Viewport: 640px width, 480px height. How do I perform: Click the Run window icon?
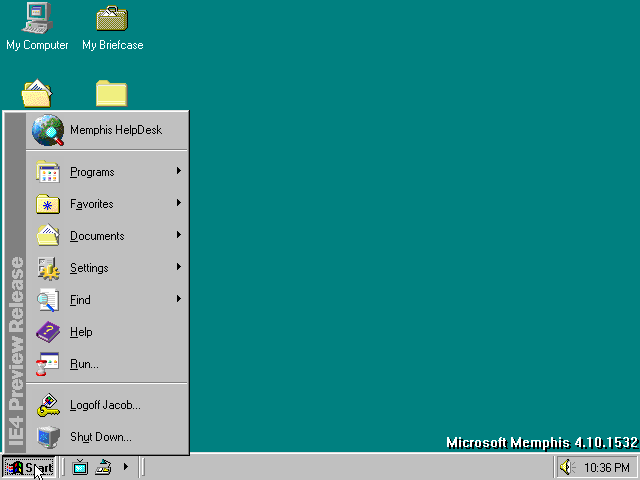(x=47, y=364)
